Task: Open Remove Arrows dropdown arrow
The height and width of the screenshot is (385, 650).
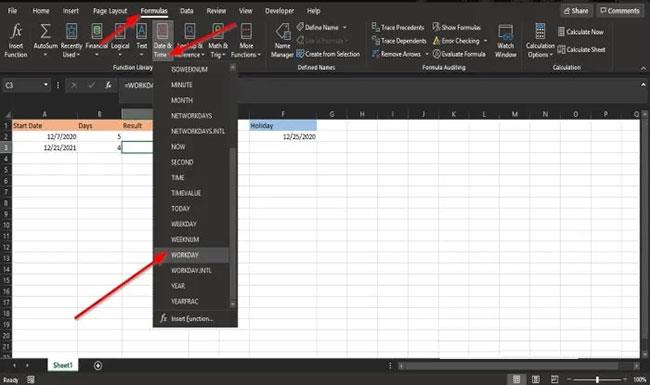Action: (x=427, y=54)
